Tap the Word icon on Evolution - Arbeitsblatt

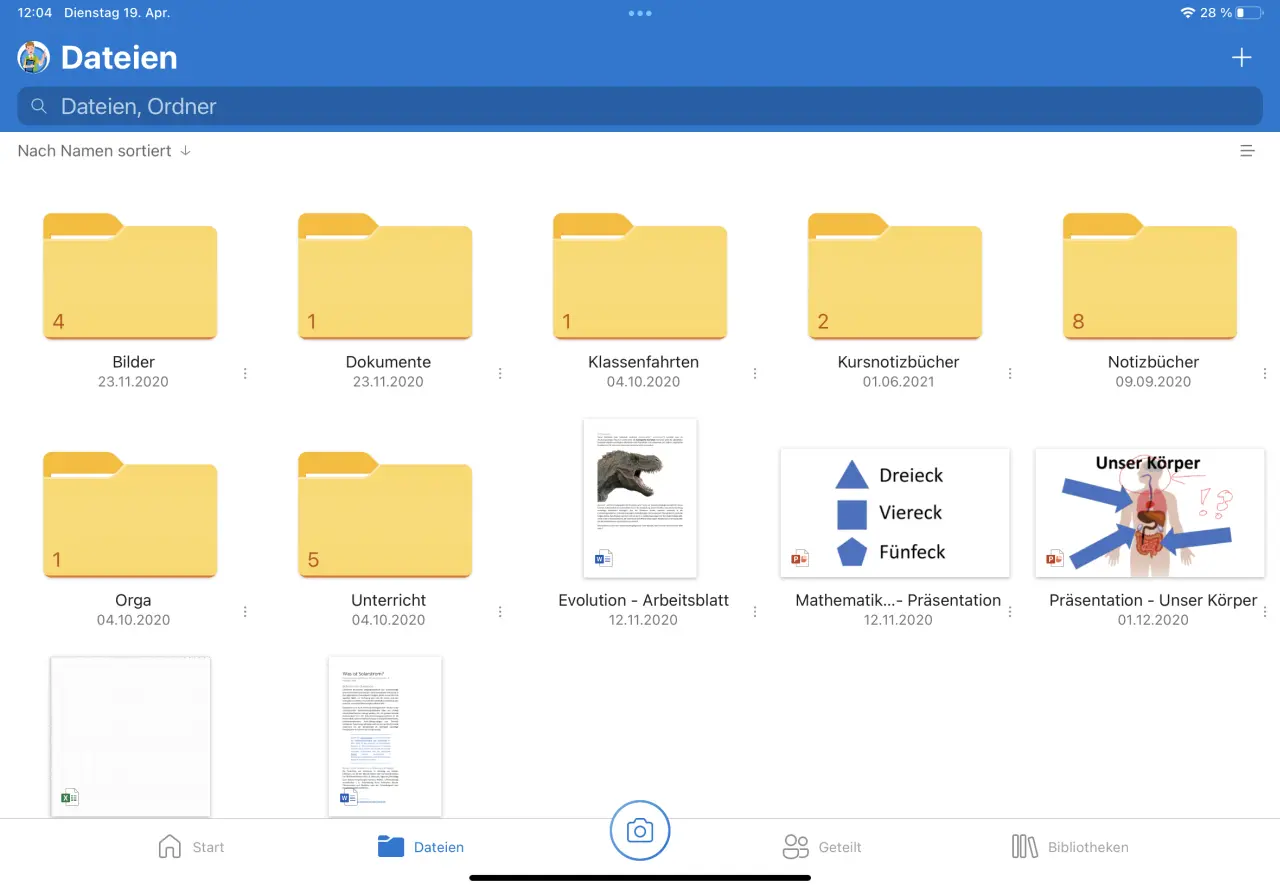click(x=603, y=558)
